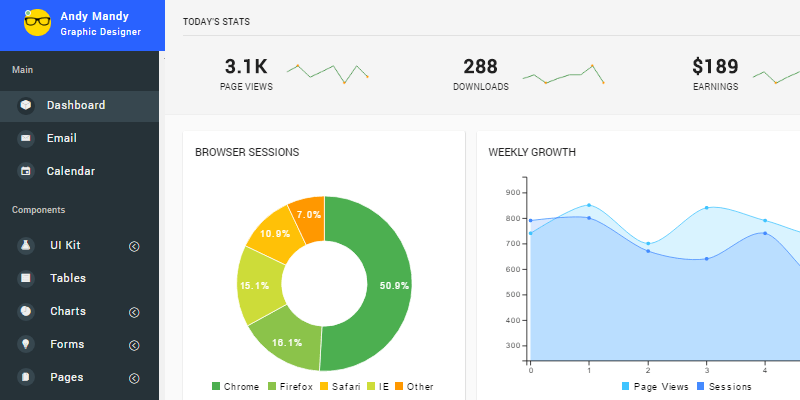800x400 pixels.
Task: Click the avatar icon with glasses
Action: (37, 25)
